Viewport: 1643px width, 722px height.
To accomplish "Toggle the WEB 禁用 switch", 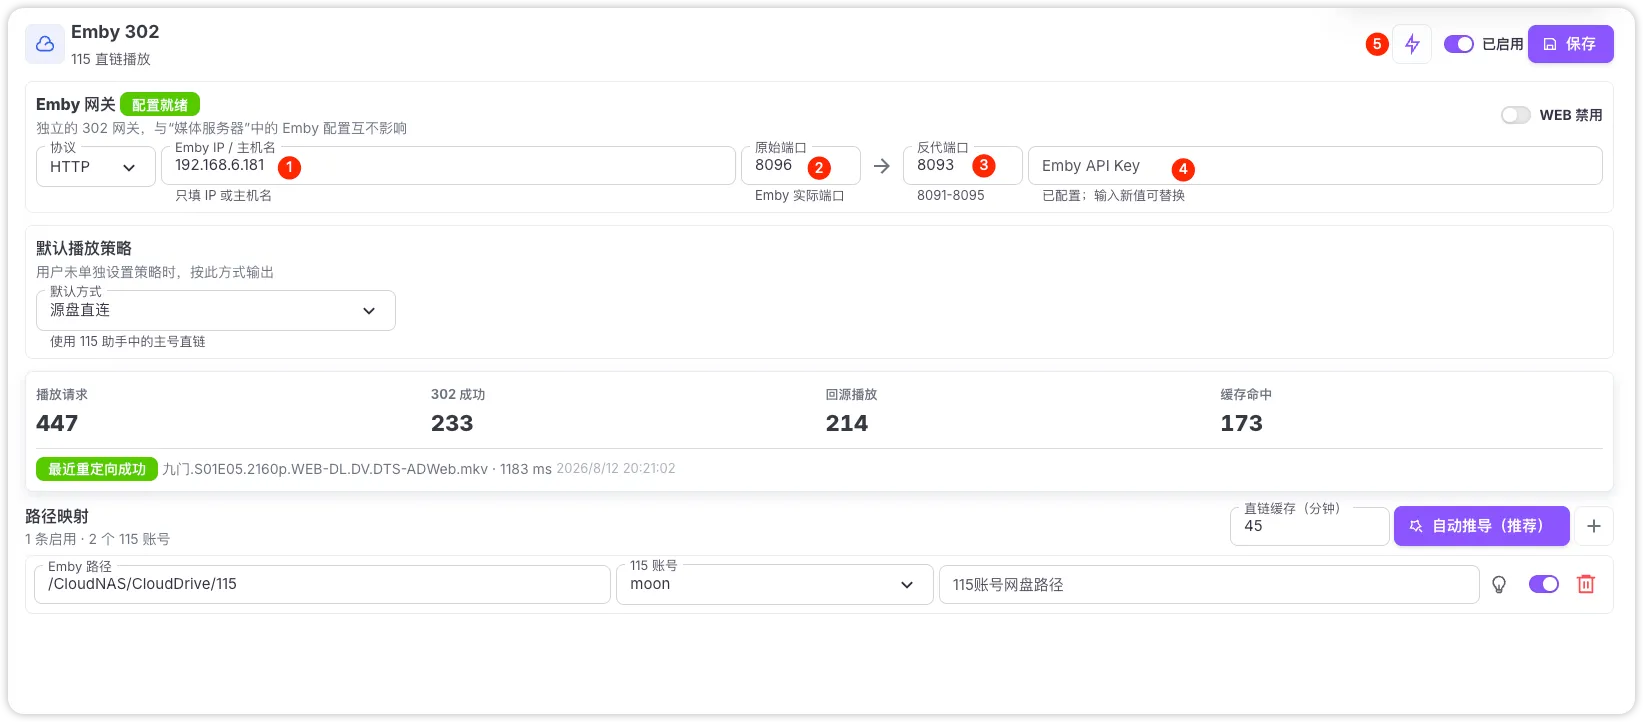I will click(x=1516, y=115).
